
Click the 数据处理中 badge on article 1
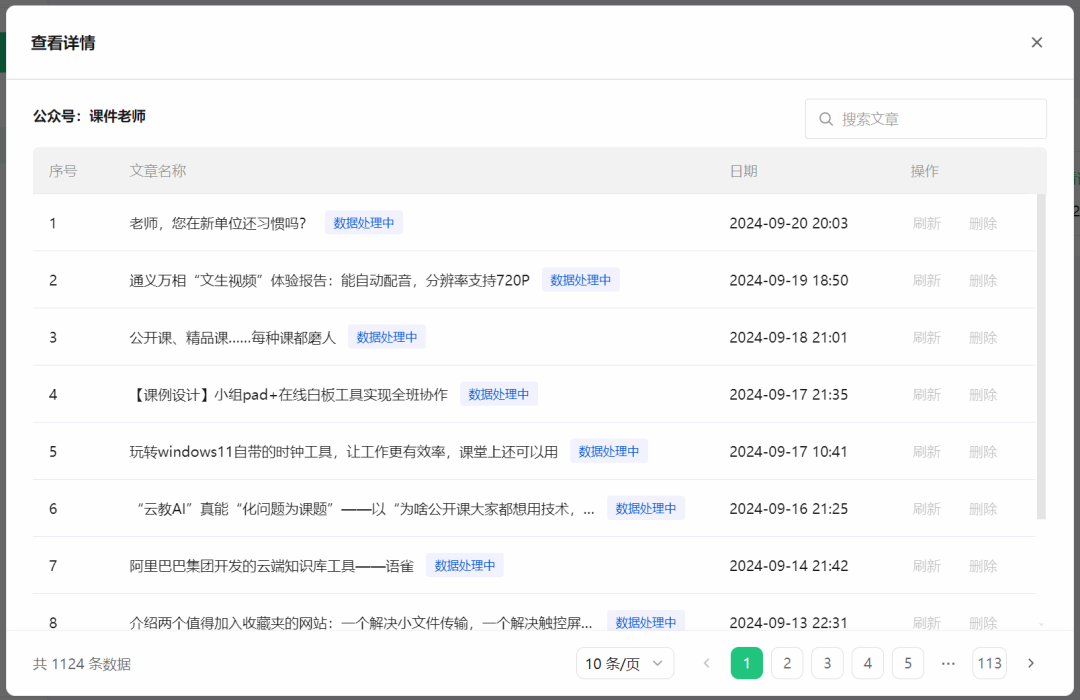click(364, 222)
